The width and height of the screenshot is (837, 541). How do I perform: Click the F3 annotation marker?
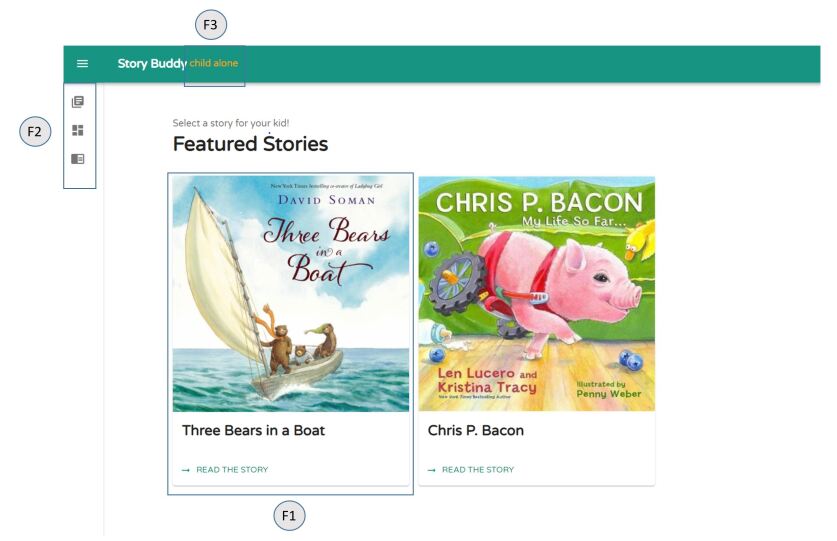(x=210, y=23)
